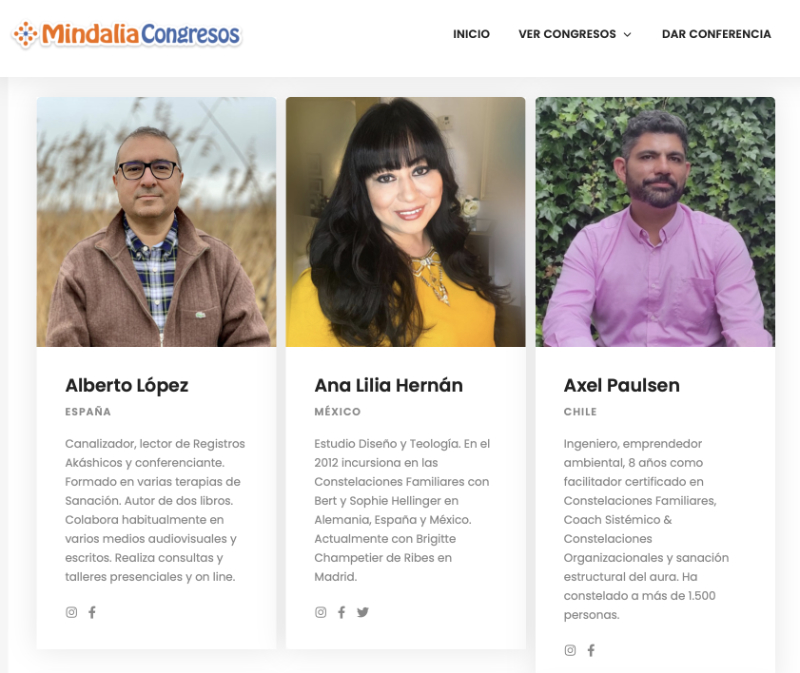Select Axel Paulsen's profile photo
800x673 pixels.
coord(655,222)
